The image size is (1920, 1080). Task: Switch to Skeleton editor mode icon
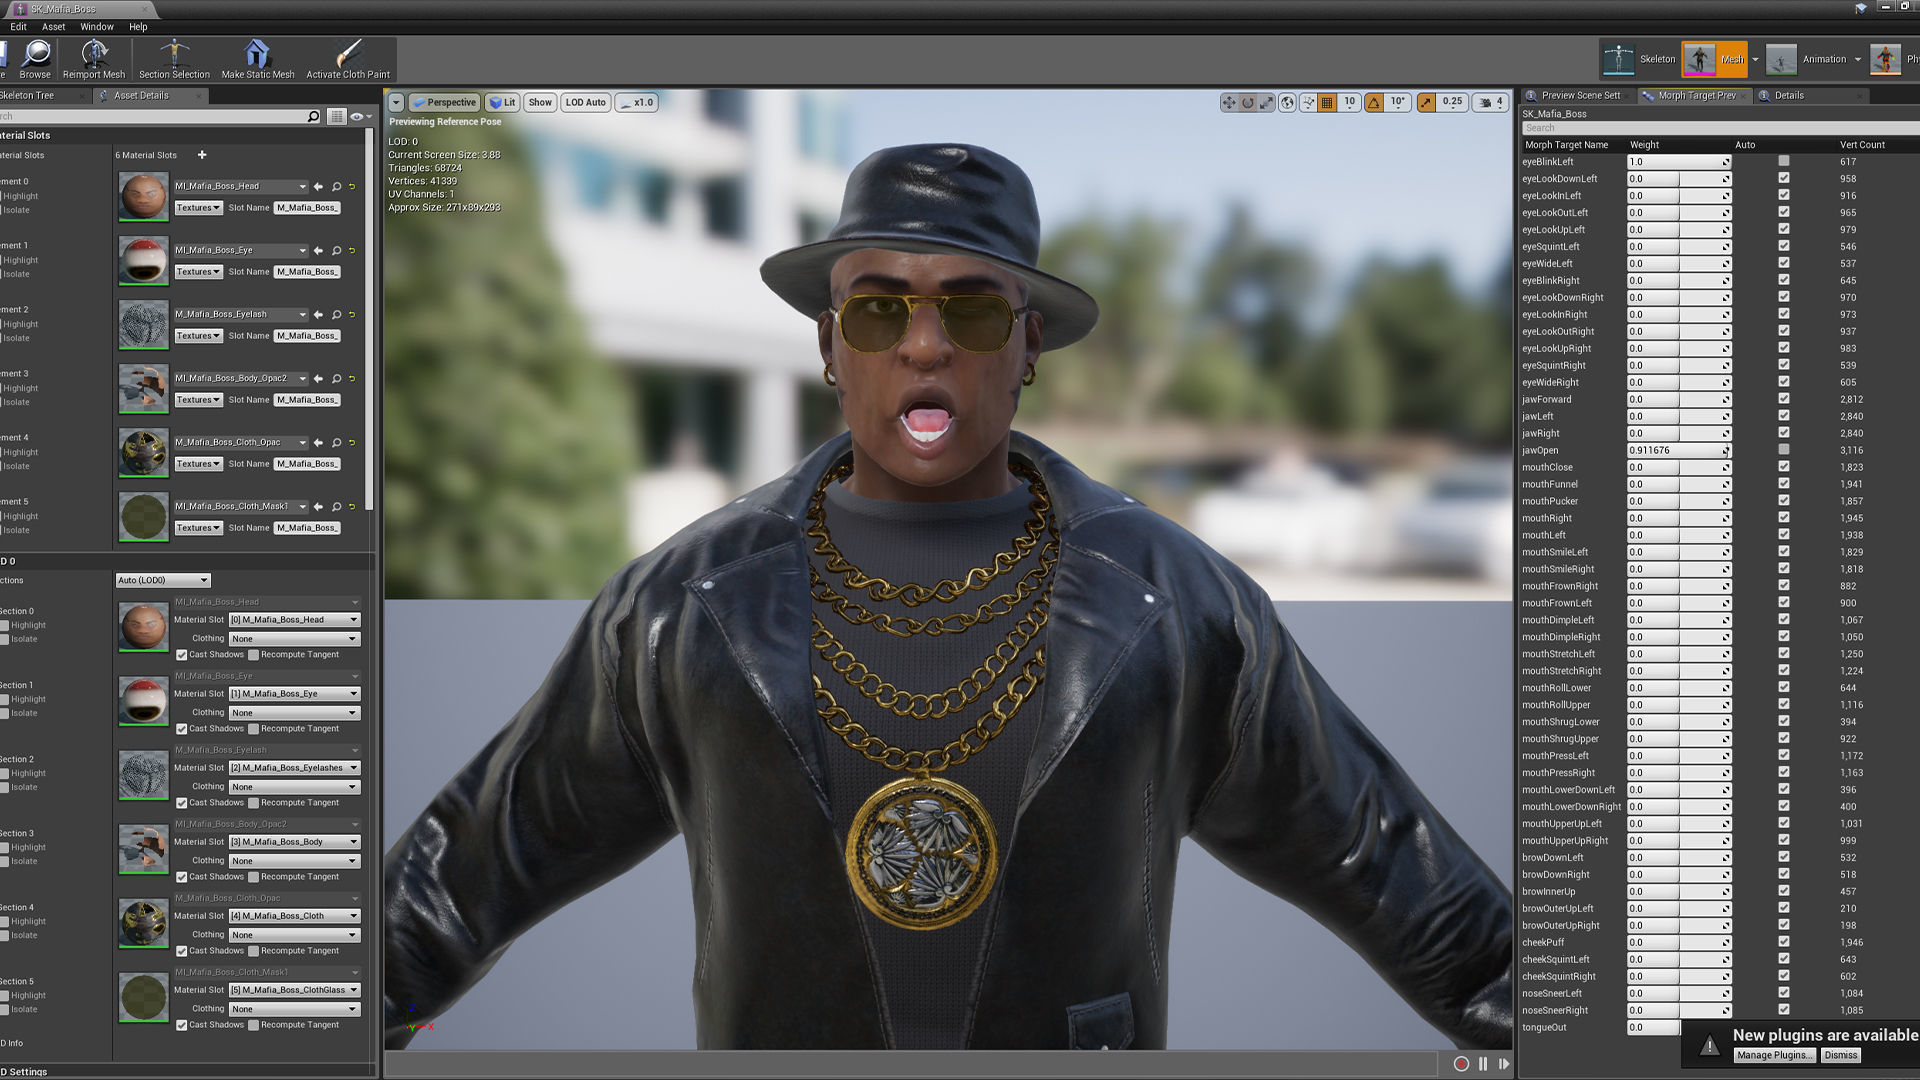click(1619, 59)
